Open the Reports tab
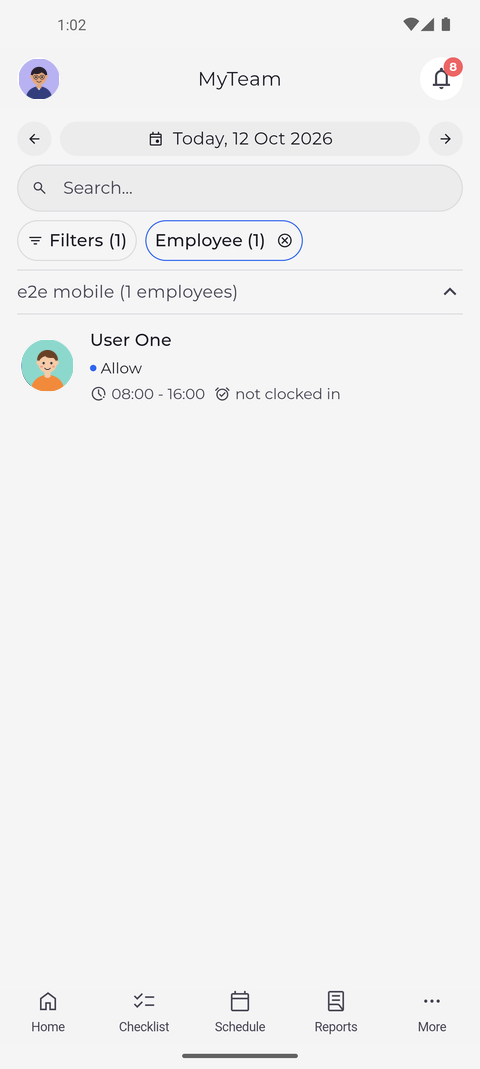This screenshot has height=1069, width=480. [x=335, y=1012]
